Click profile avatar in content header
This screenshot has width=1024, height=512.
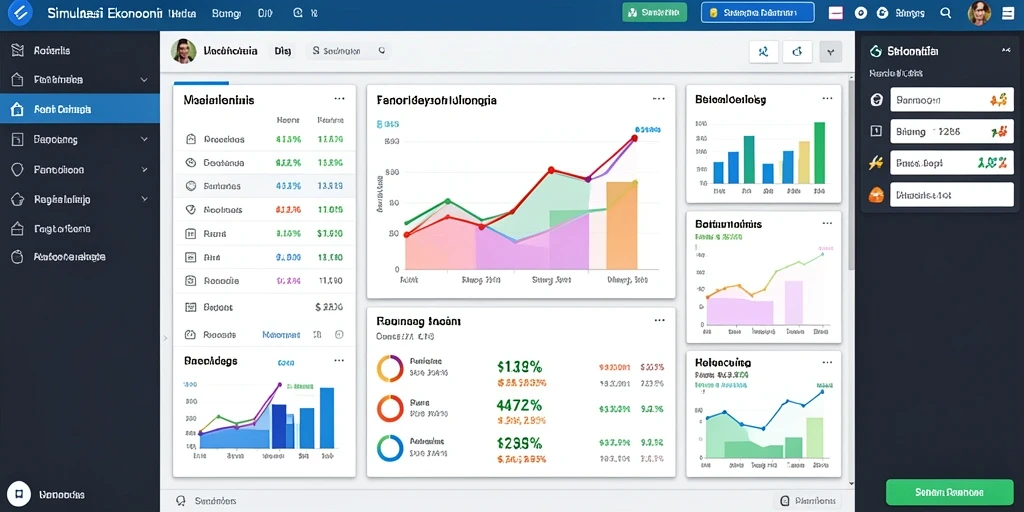coord(184,50)
